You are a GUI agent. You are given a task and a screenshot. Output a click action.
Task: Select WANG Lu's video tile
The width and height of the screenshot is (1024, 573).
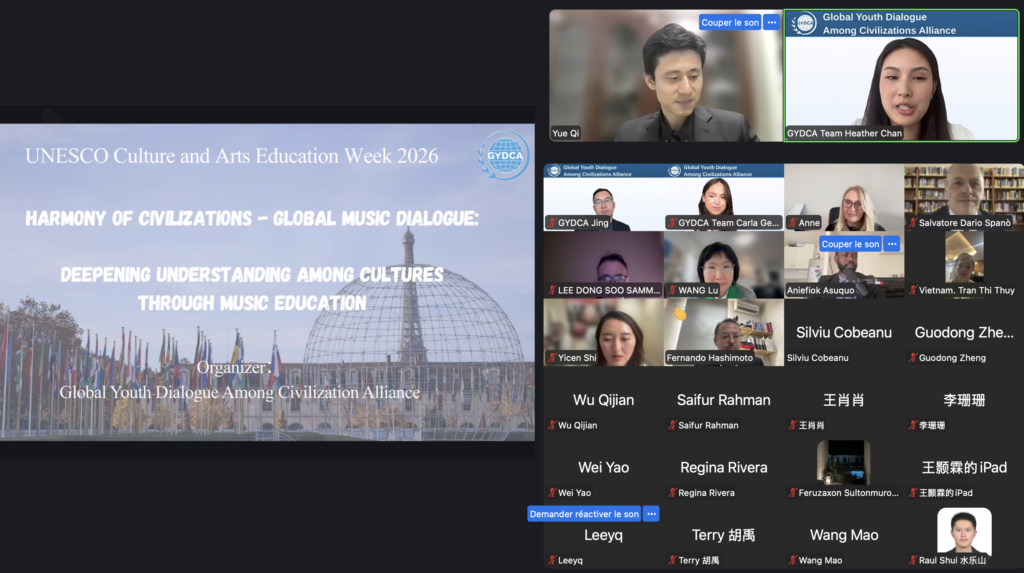coord(724,265)
